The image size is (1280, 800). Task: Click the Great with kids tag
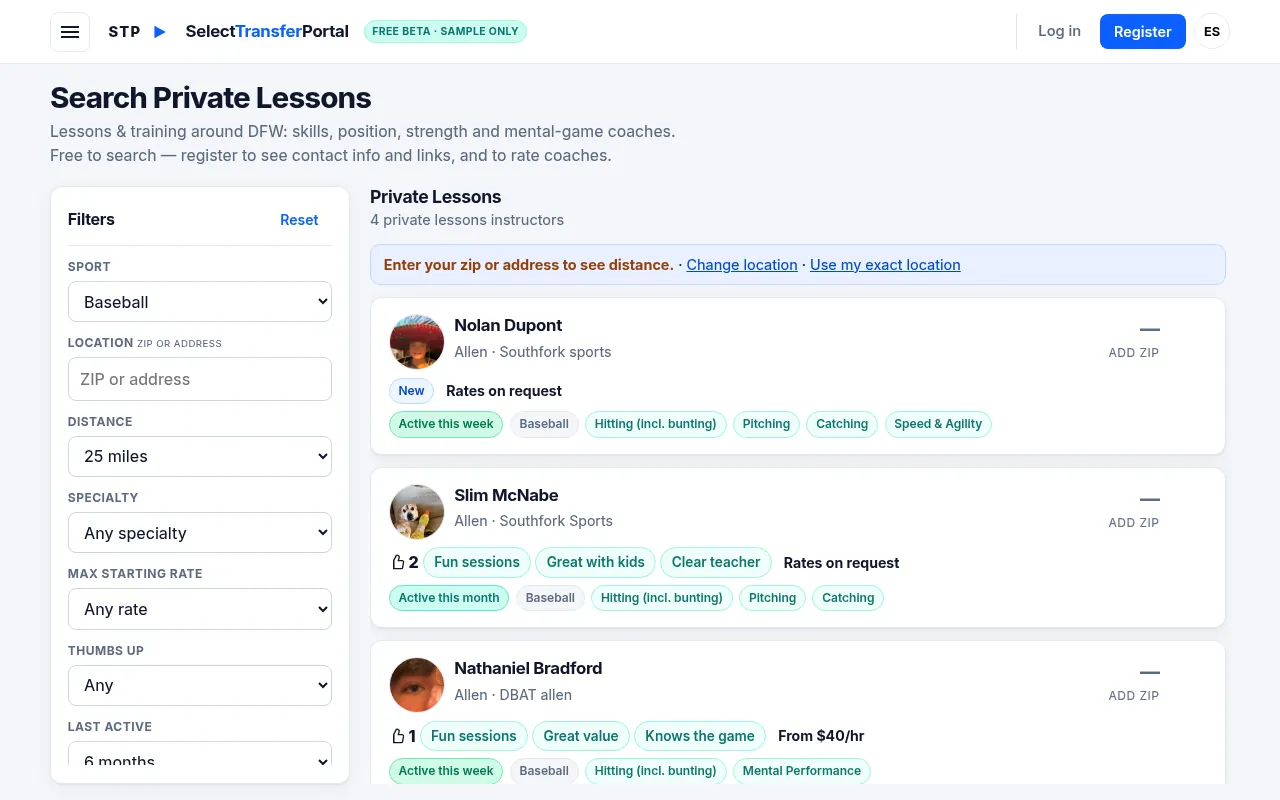[596, 562]
